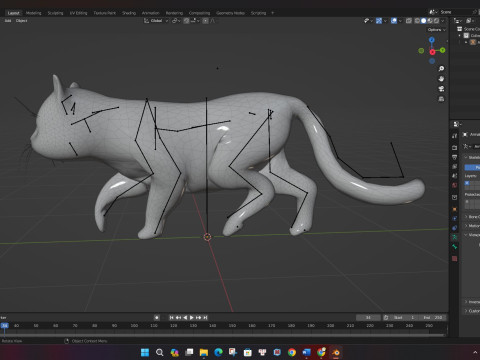
Task: Play animation forward
Action: (x=192, y=318)
